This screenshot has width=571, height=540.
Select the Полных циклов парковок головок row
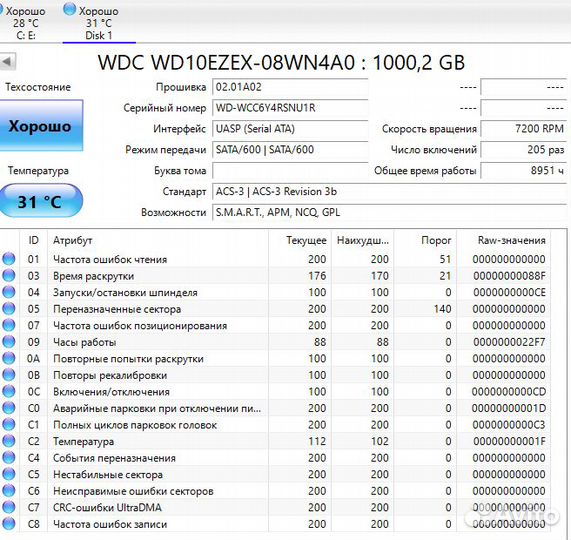(x=275, y=425)
